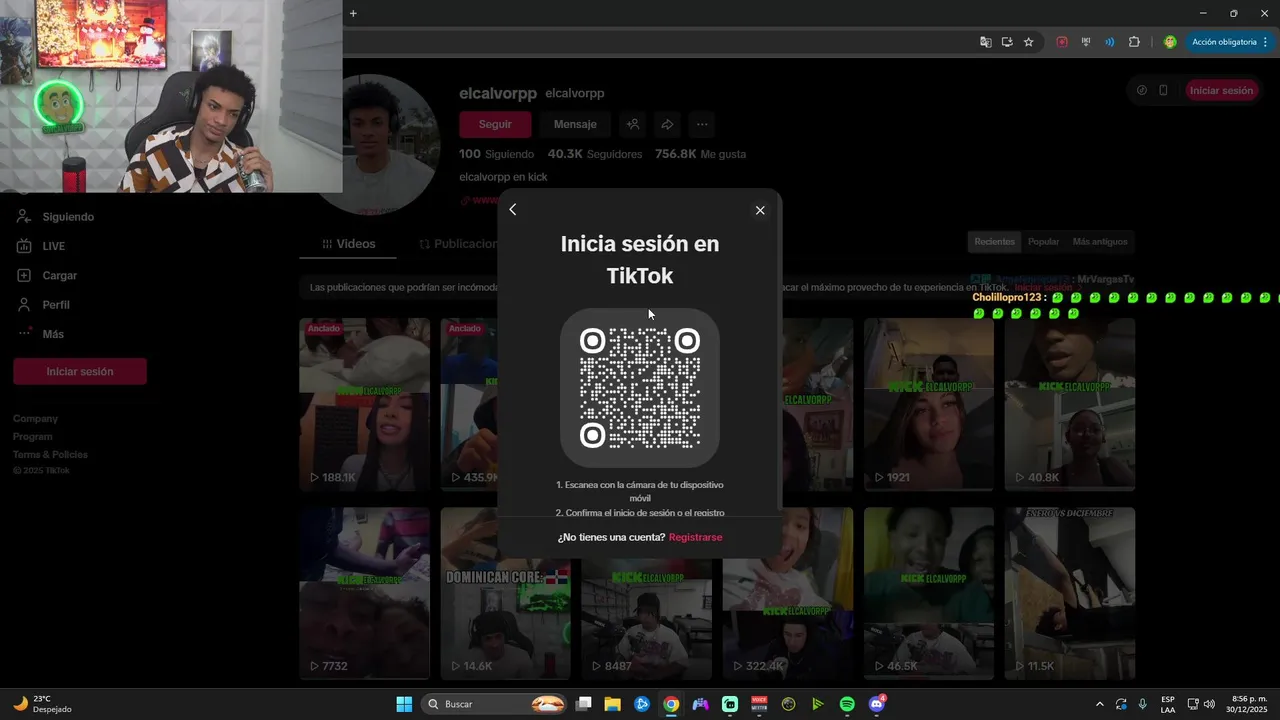Viewport: 1280px width, 720px height.
Task: Open the video with 46.5K views
Action: point(929,593)
